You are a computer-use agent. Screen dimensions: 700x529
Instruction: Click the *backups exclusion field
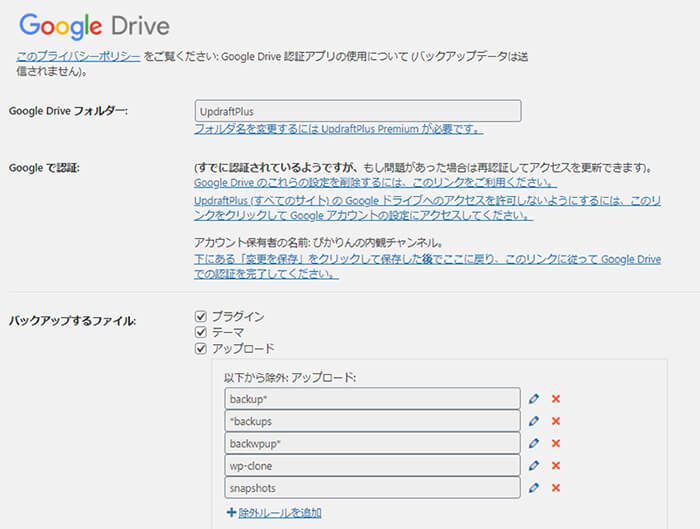click(x=372, y=421)
